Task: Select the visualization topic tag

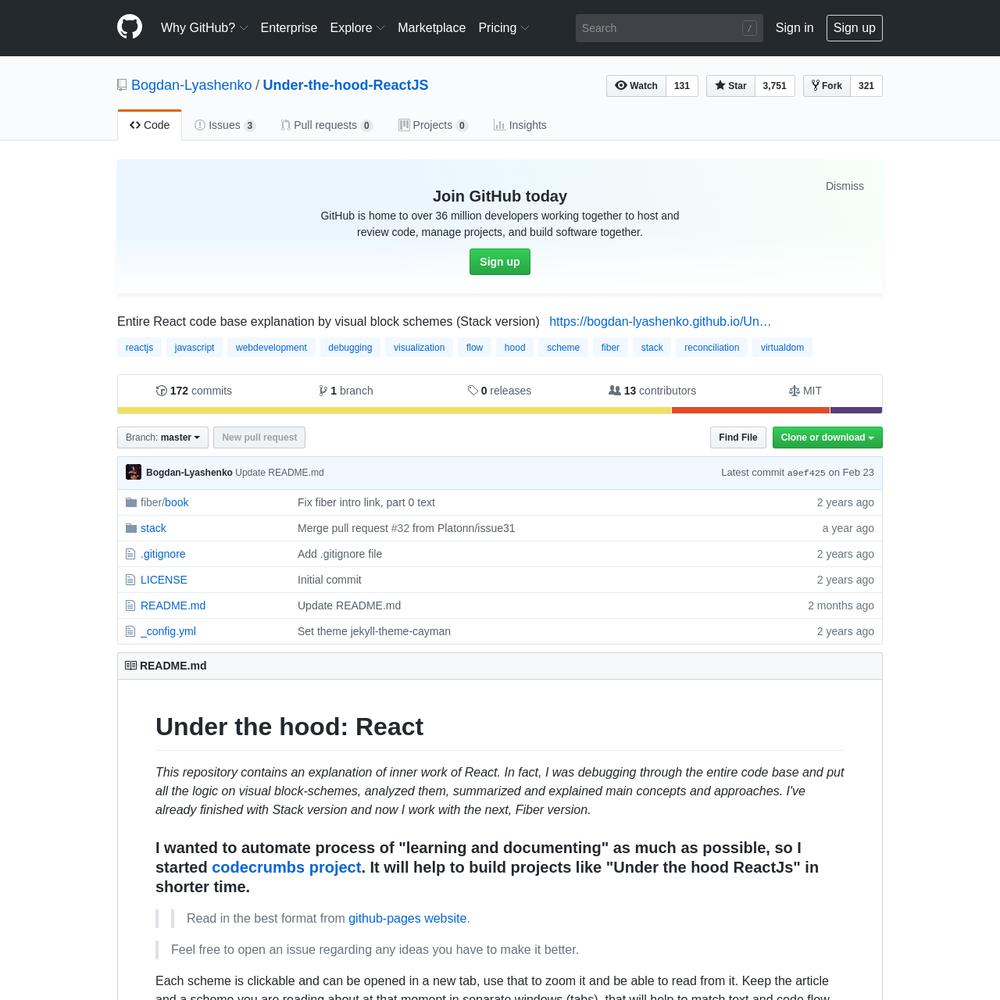Action: [419, 348]
